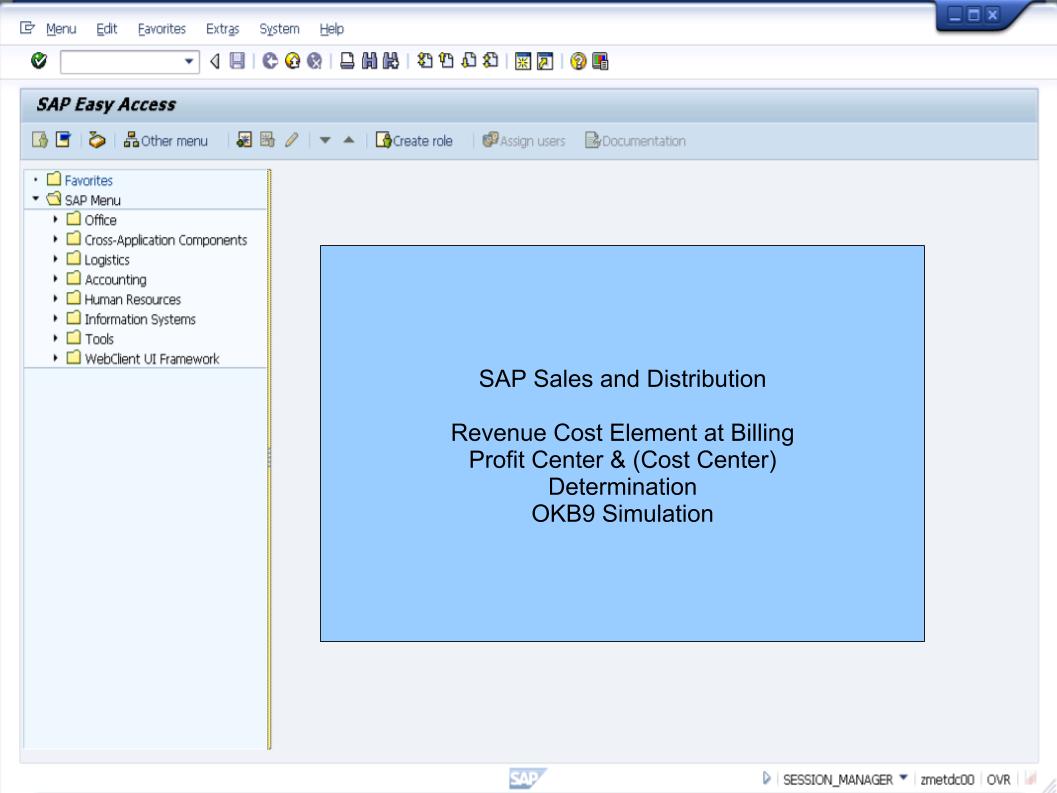Screen dimensions: 1057x793
Task: Open the Extras menu
Action: (222, 28)
